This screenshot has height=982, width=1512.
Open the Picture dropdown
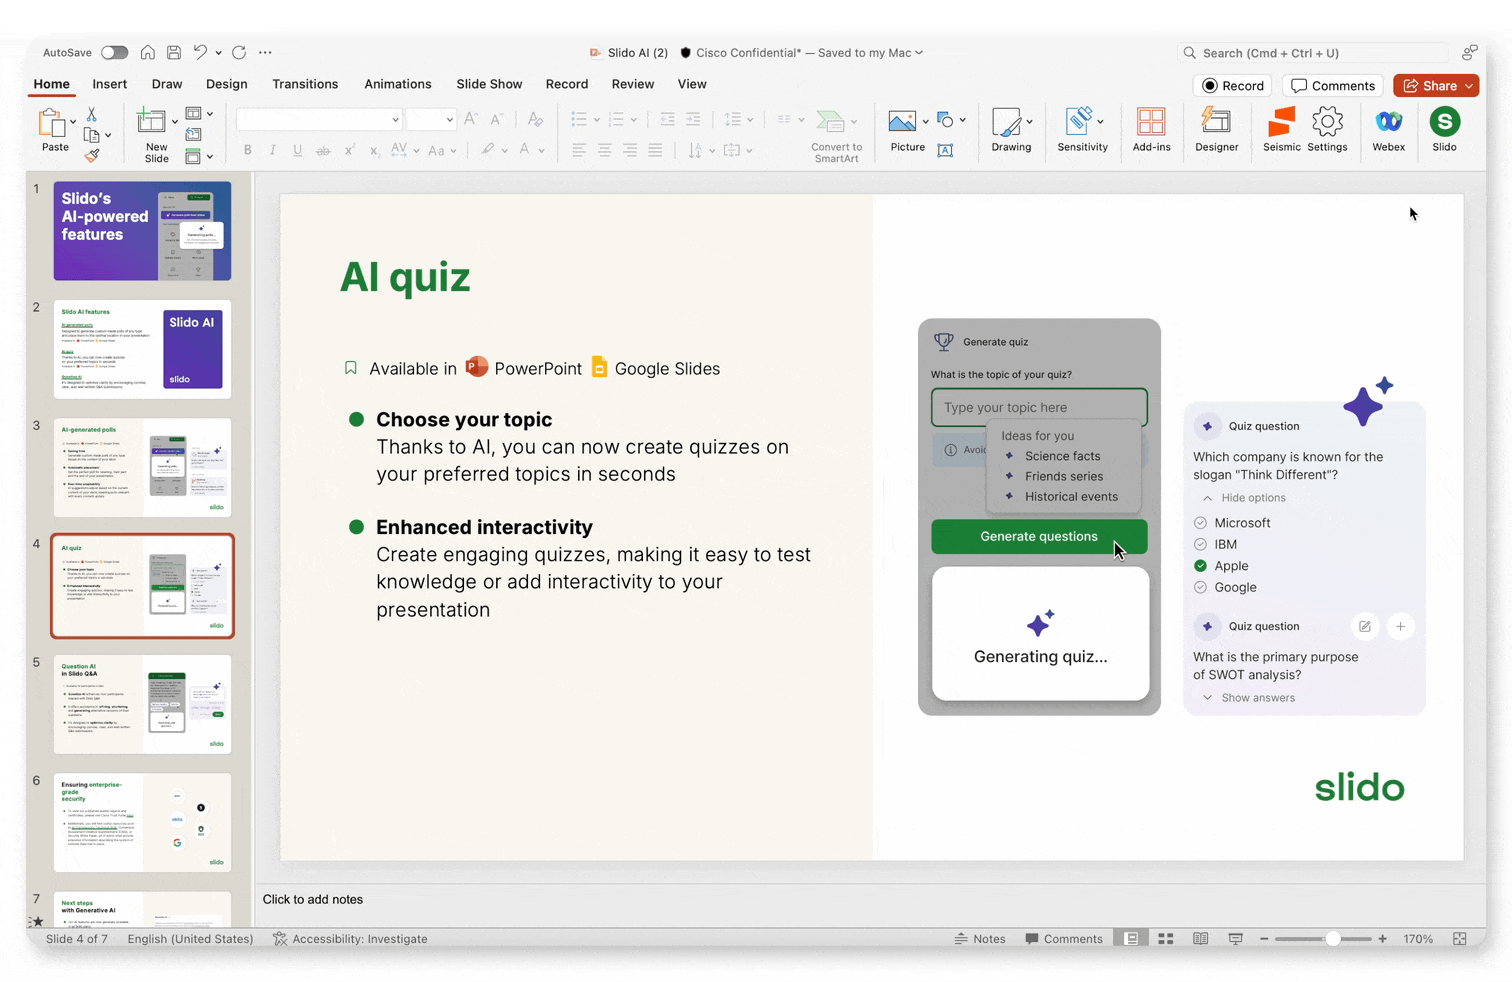[x=925, y=122]
